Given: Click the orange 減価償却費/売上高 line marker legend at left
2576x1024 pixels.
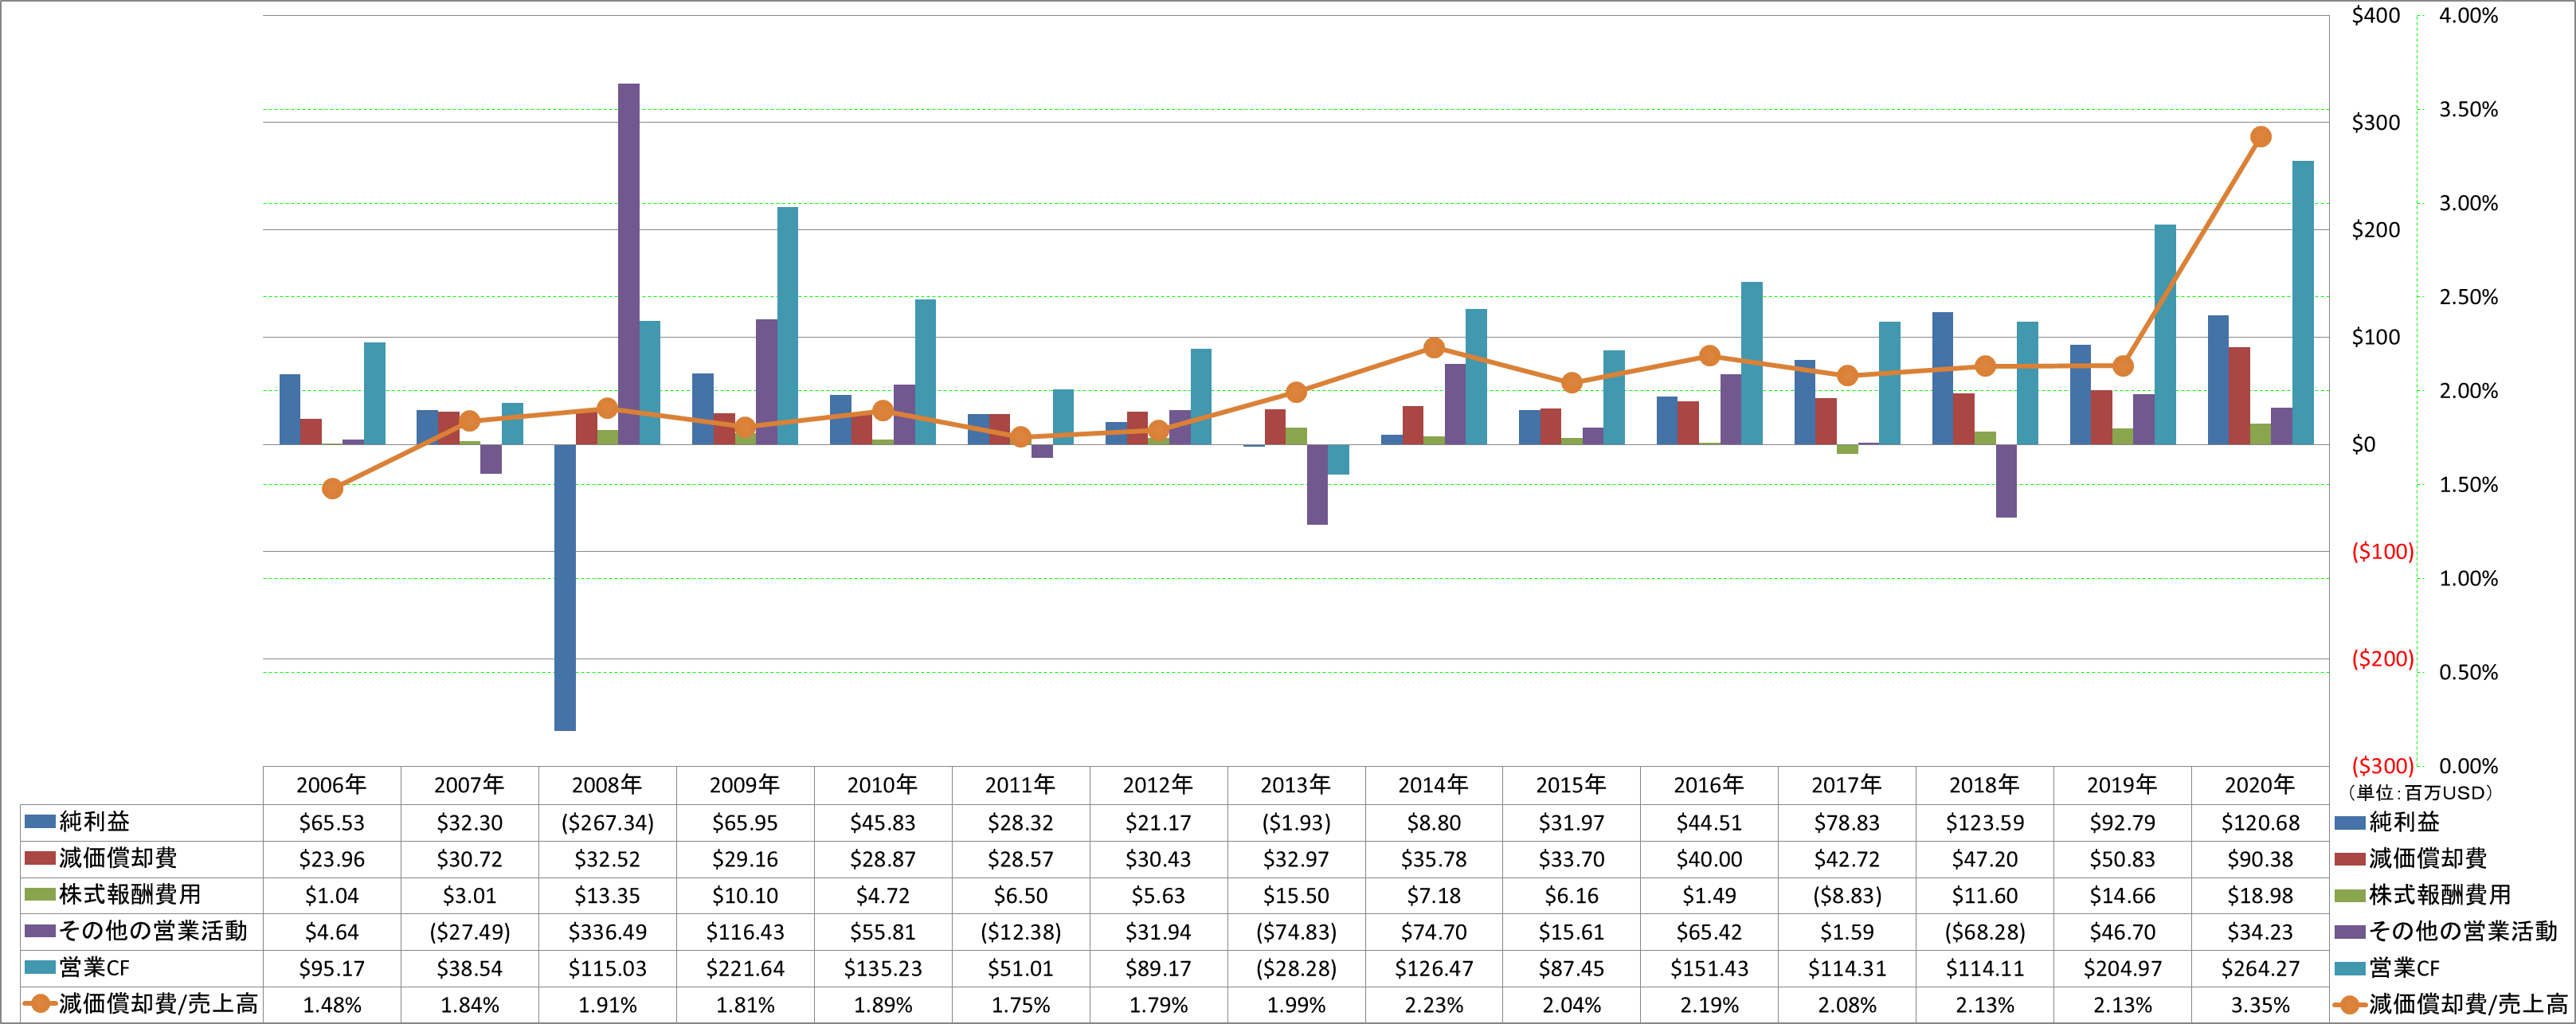Looking at the screenshot, I should pyautogui.click(x=40, y=1004).
